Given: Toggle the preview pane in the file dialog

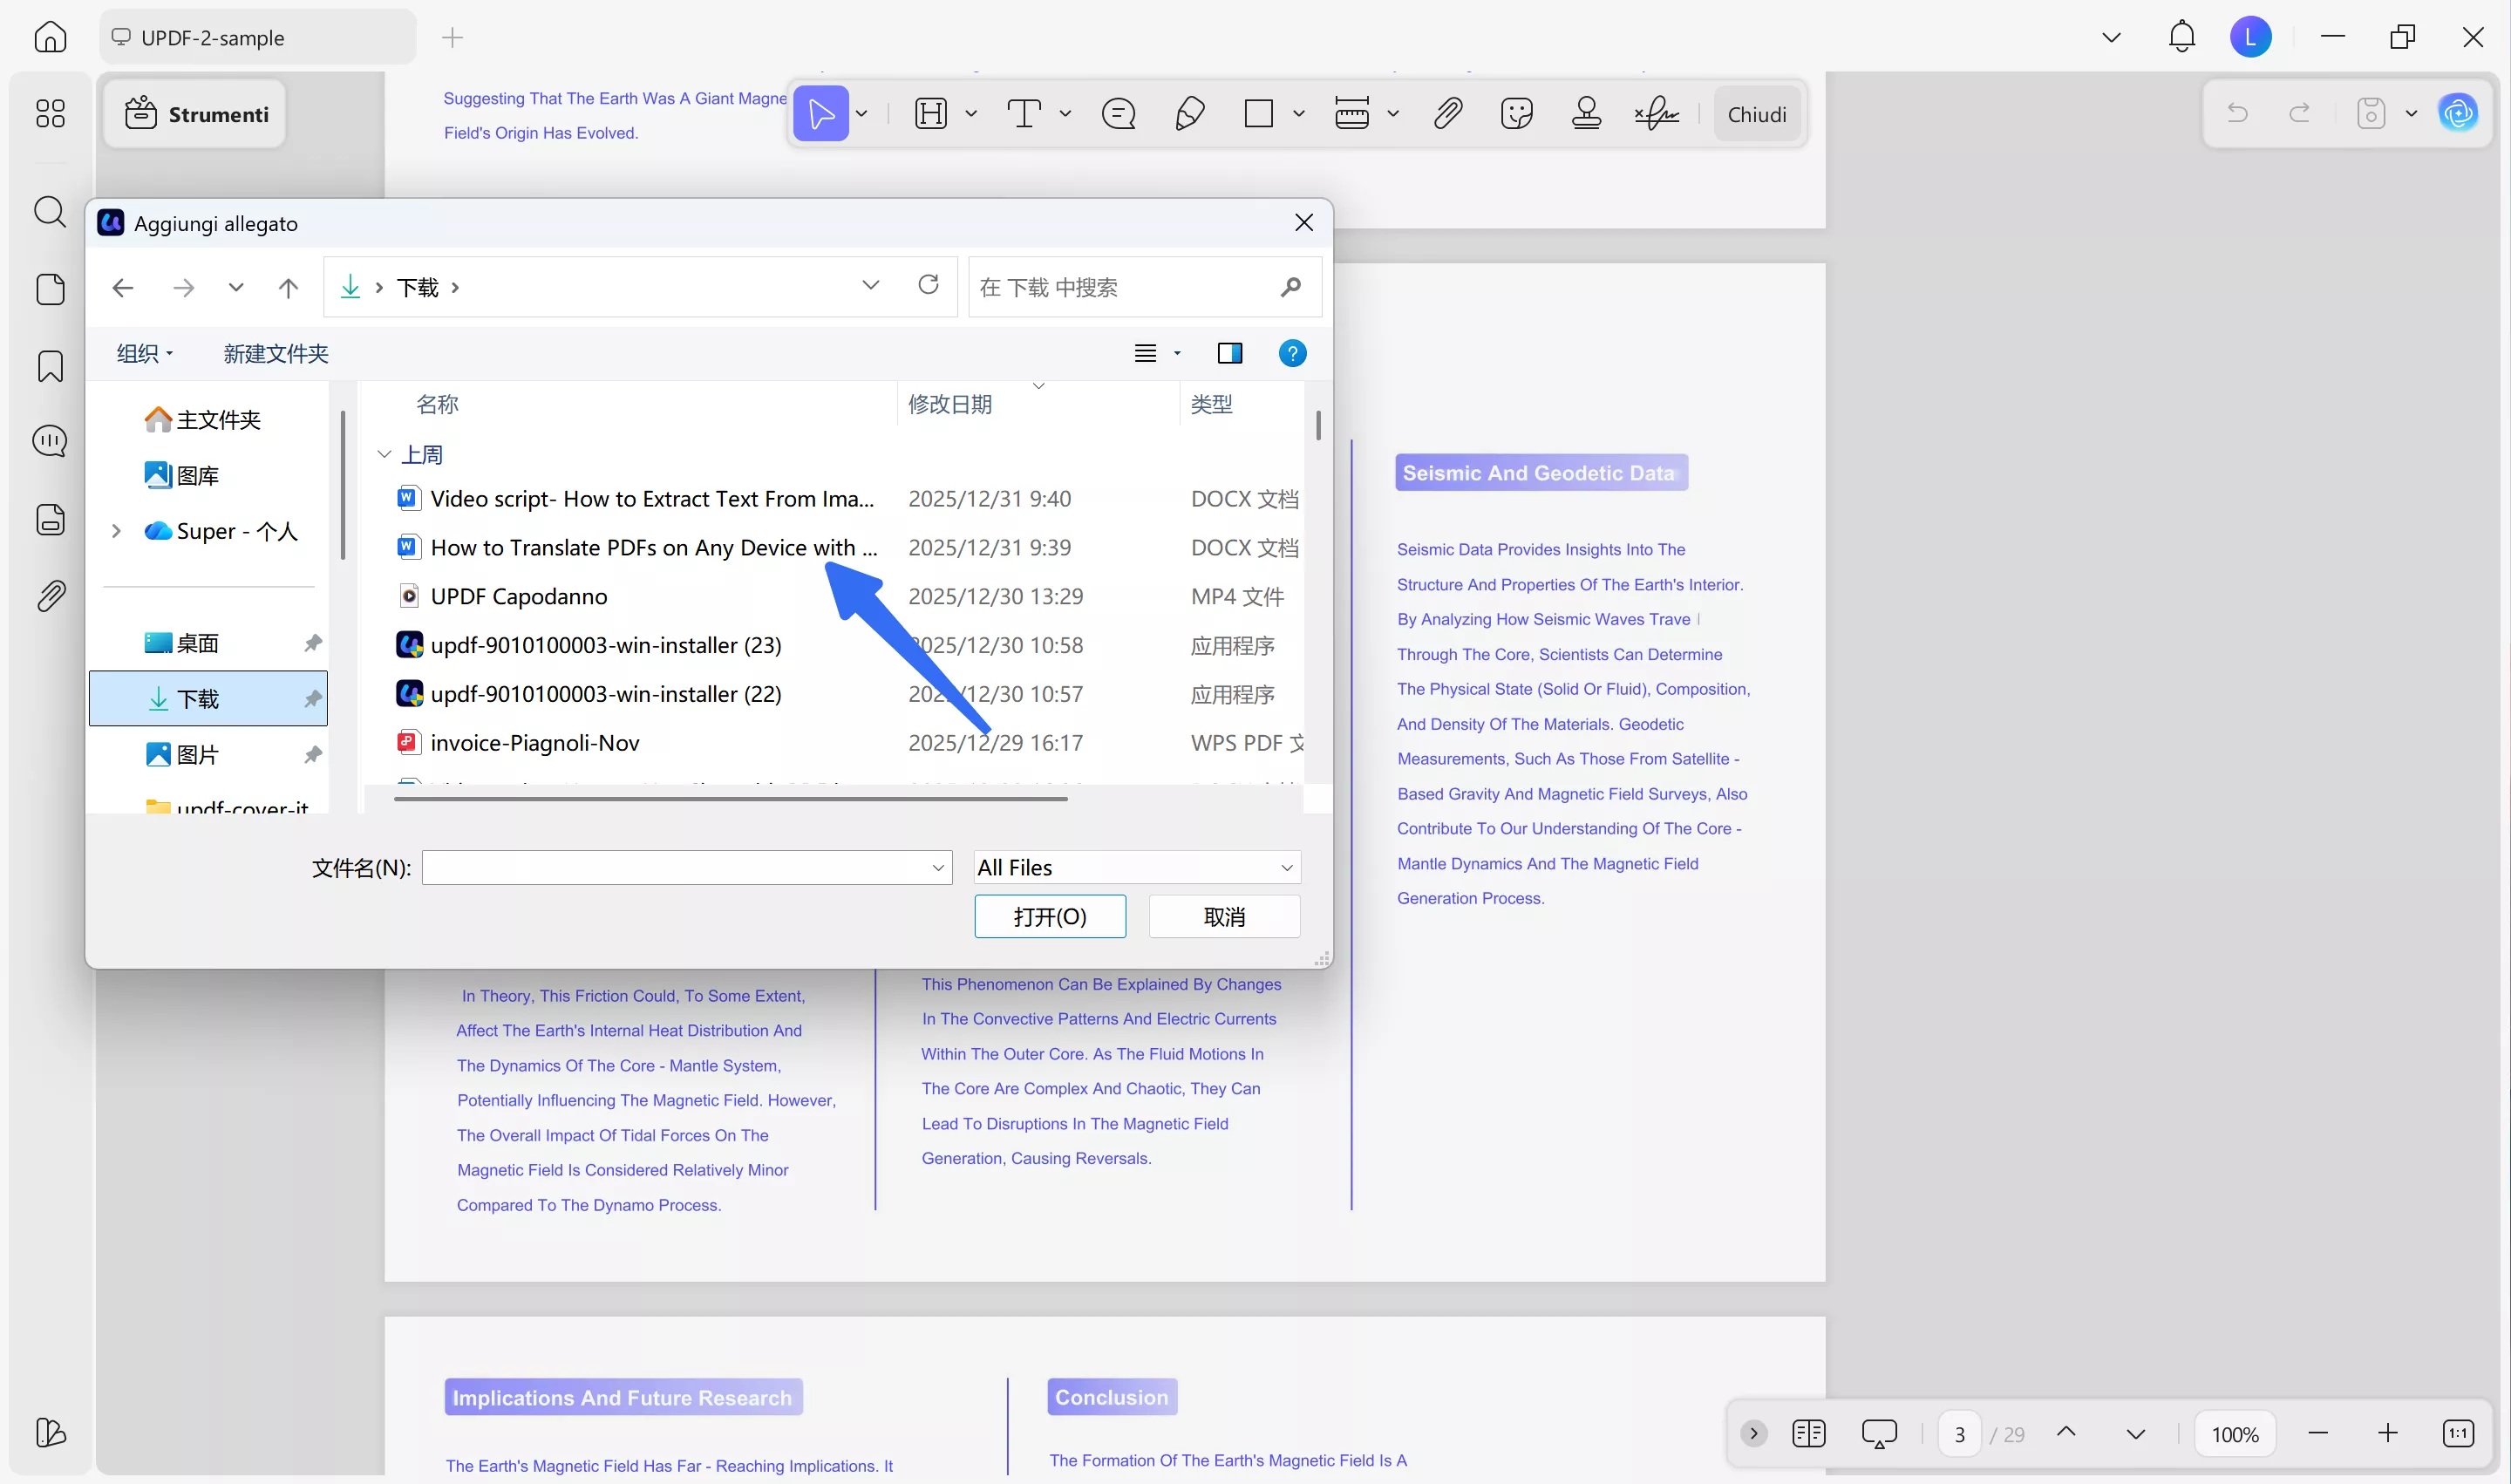Looking at the screenshot, I should coord(1230,352).
